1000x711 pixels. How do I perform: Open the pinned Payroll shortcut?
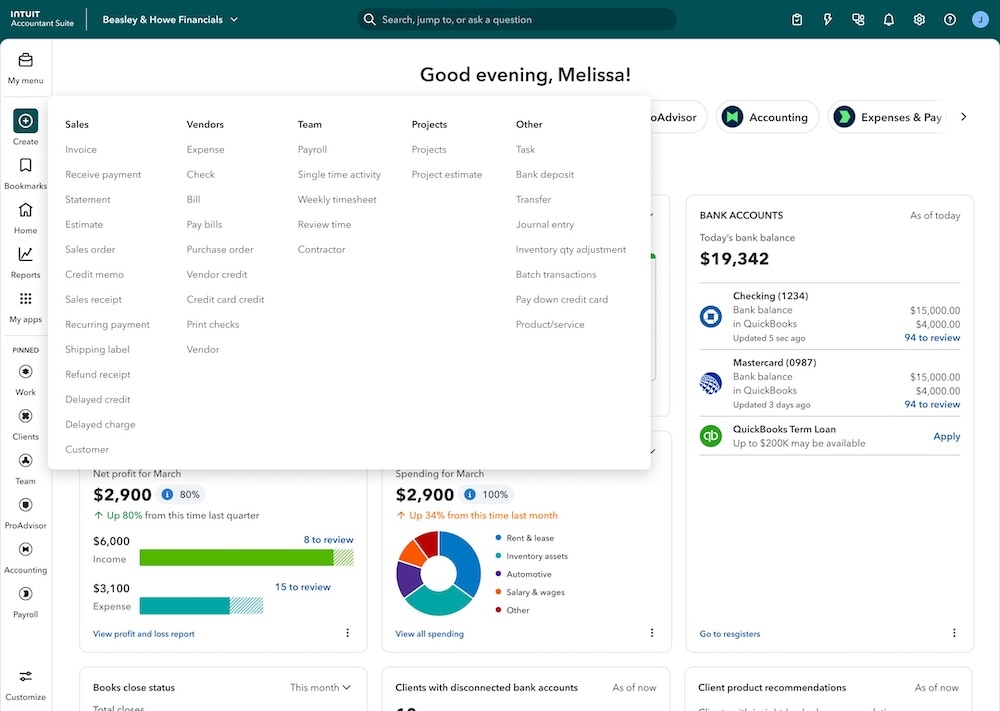click(x=25, y=600)
